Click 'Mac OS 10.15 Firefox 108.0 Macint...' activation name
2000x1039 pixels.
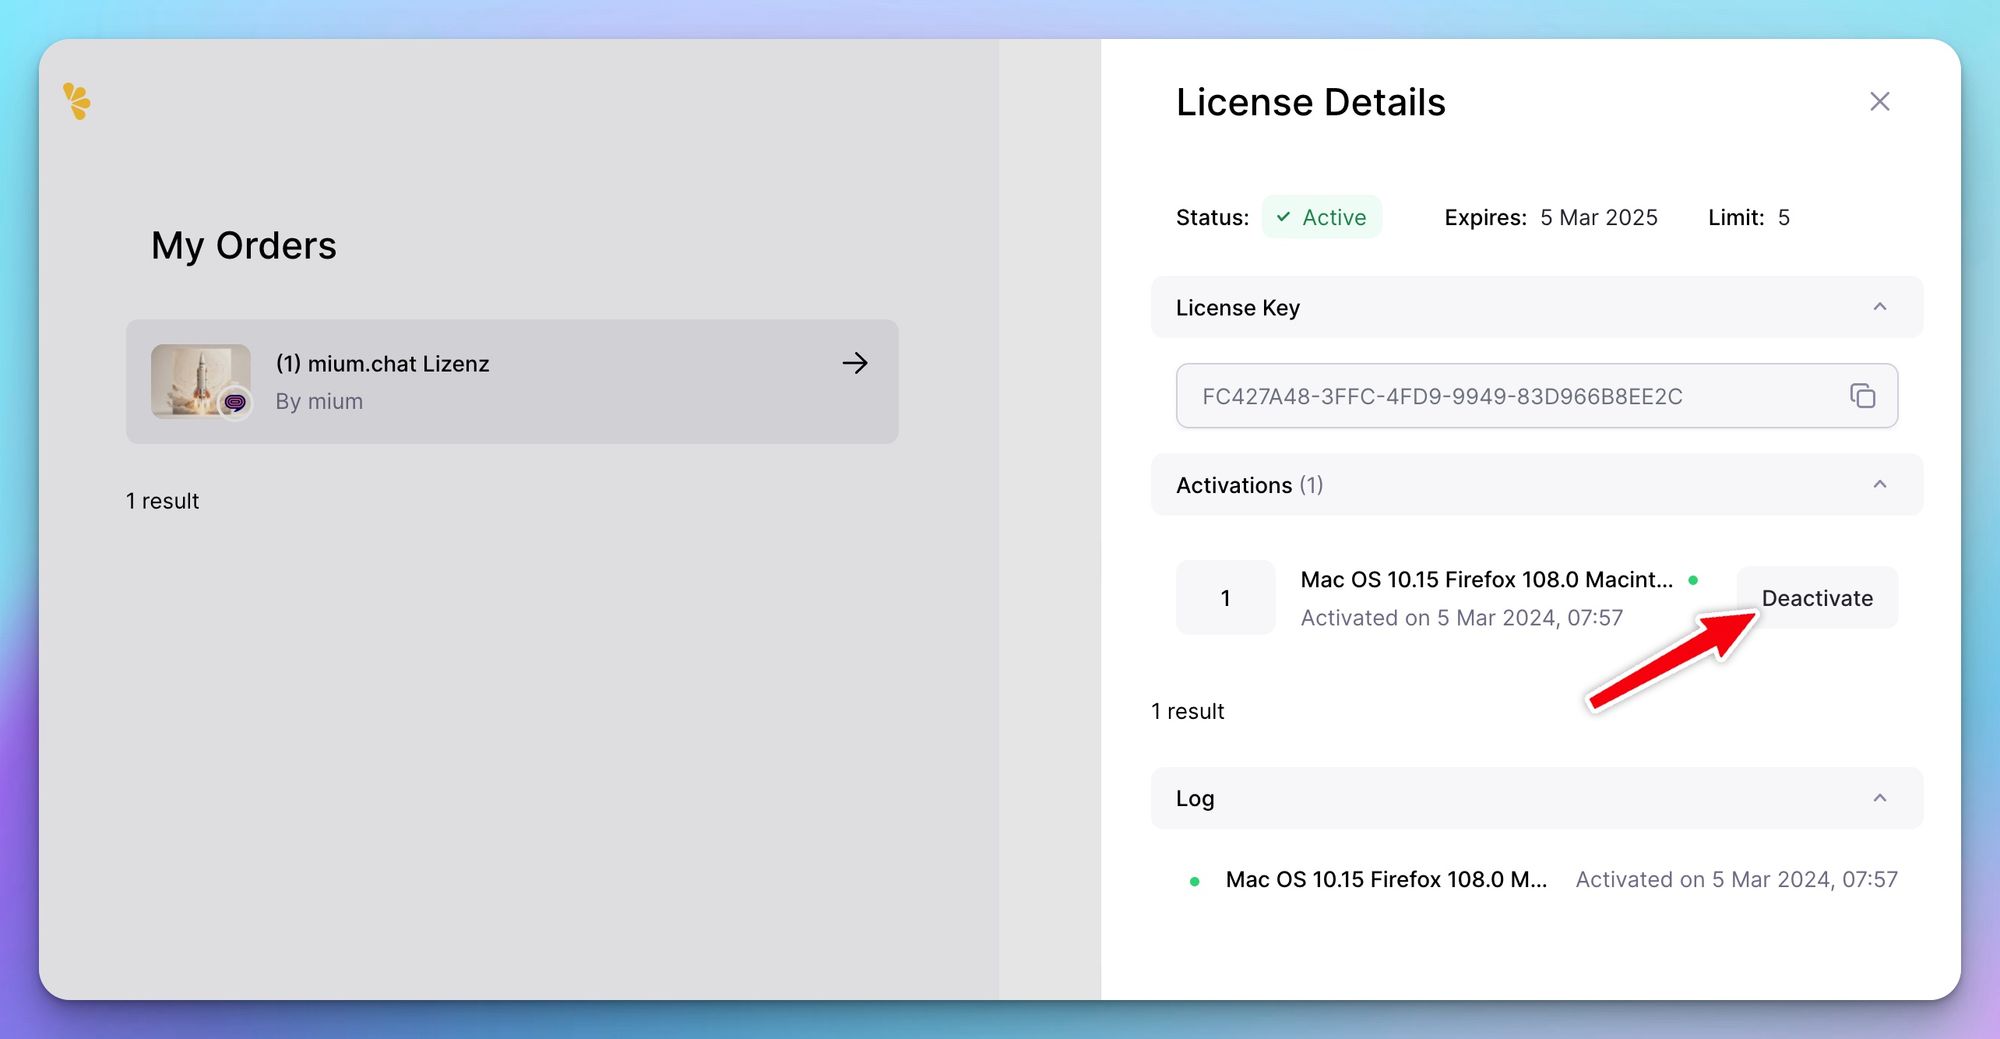click(x=1486, y=580)
